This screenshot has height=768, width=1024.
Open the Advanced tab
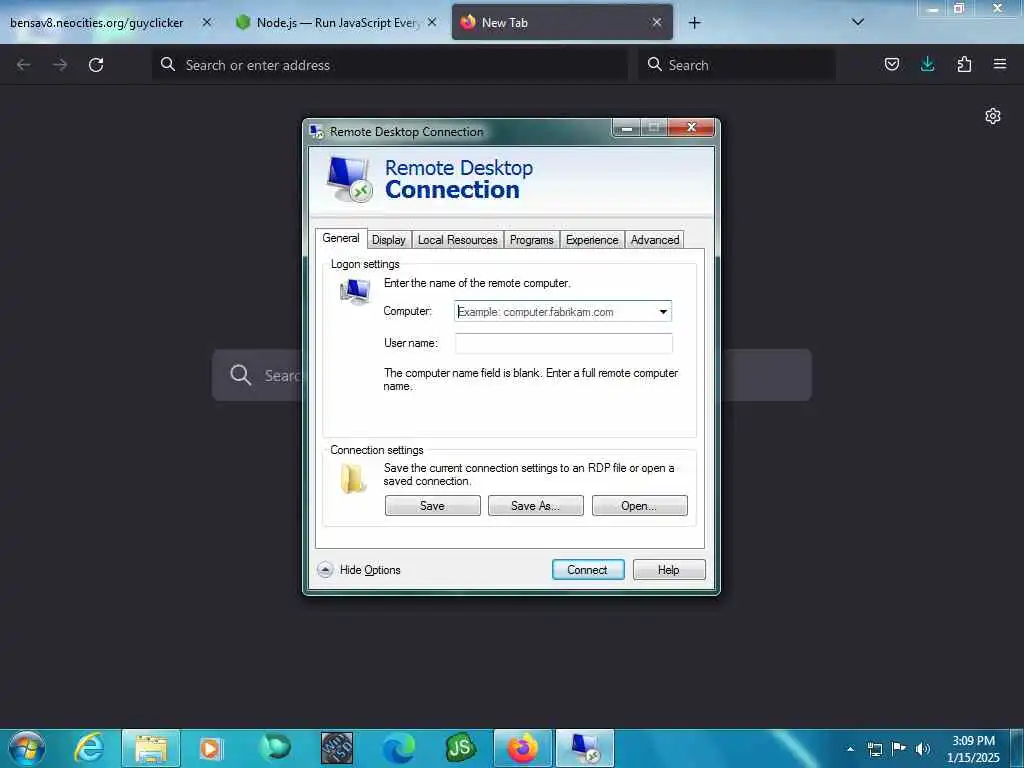click(x=655, y=240)
